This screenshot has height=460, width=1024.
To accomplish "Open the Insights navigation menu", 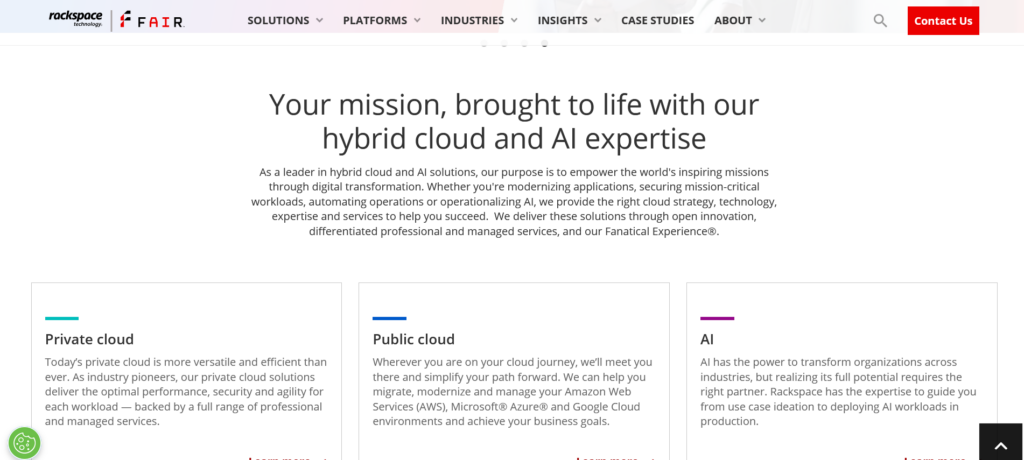I will tap(569, 20).
